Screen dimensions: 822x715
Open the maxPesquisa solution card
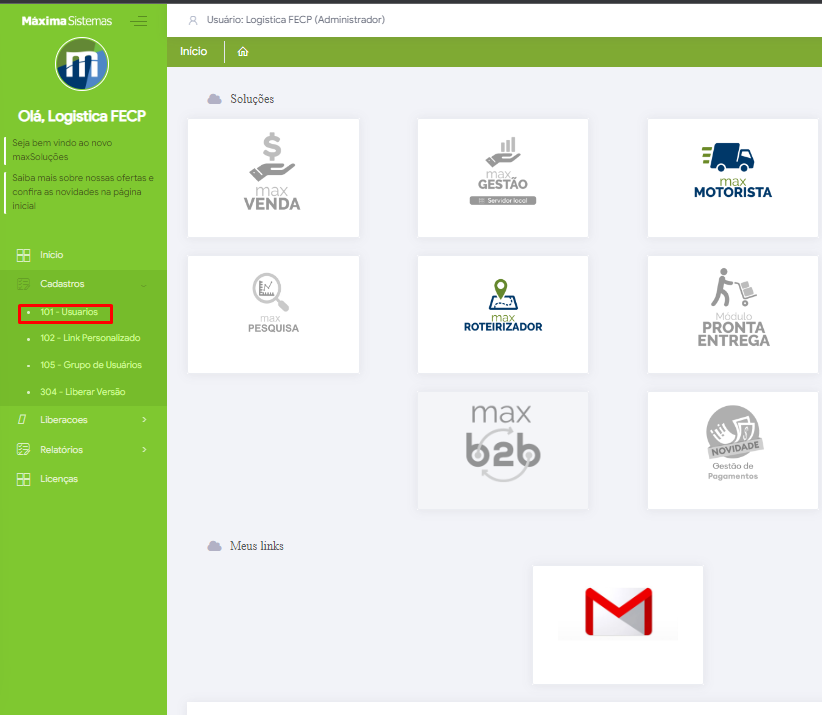[x=273, y=315]
